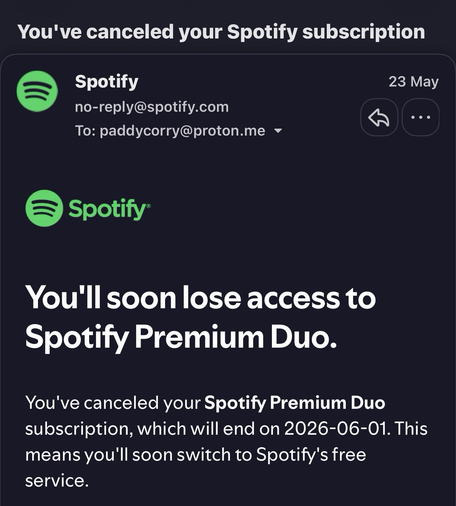Click the 2026-06-01 end date text

tap(336, 429)
